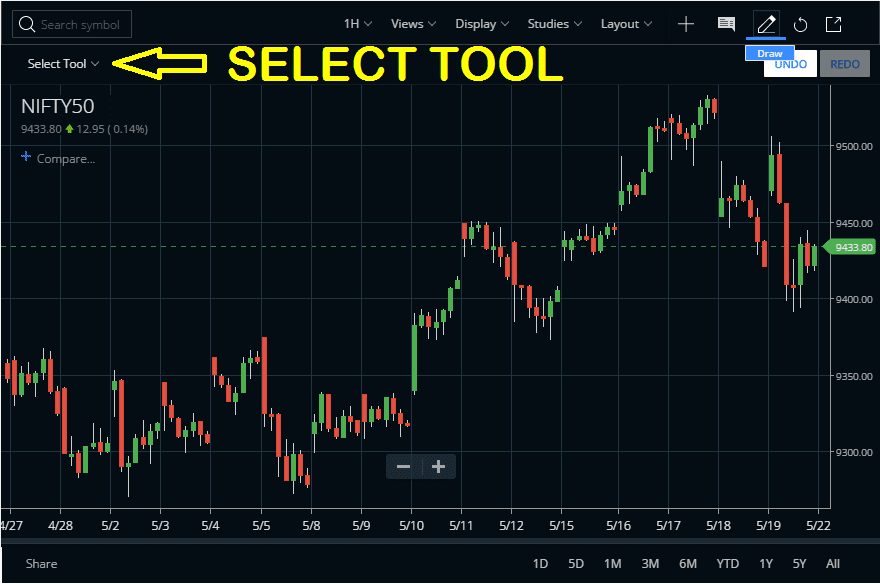The width and height of the screenshot is (880, 584).
Task: Select the 1D range
Action: point(540,564)
